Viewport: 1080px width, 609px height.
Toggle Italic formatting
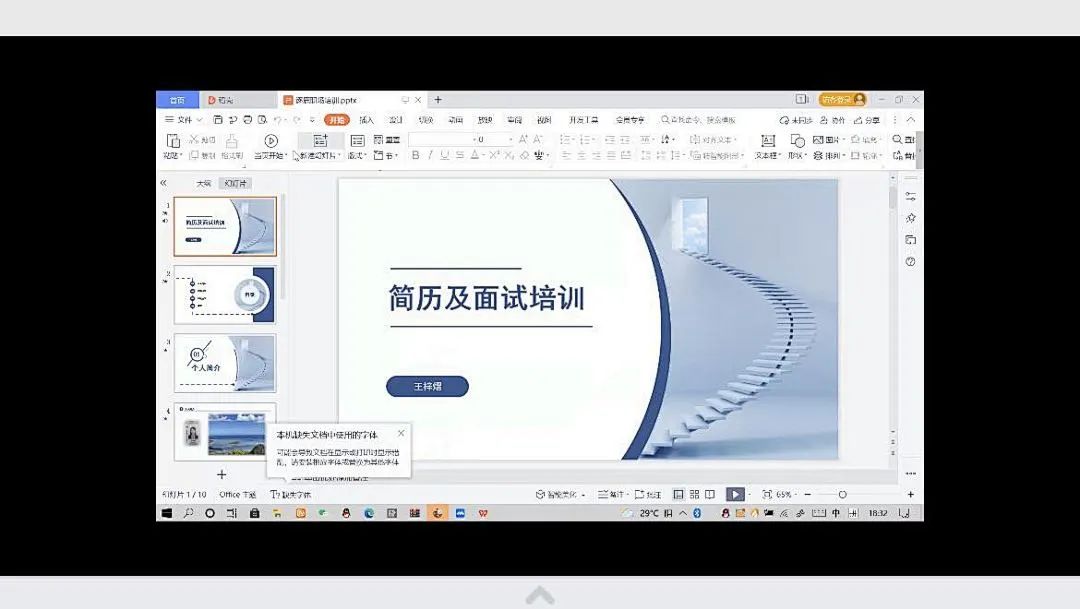click(x=430, y=156)
